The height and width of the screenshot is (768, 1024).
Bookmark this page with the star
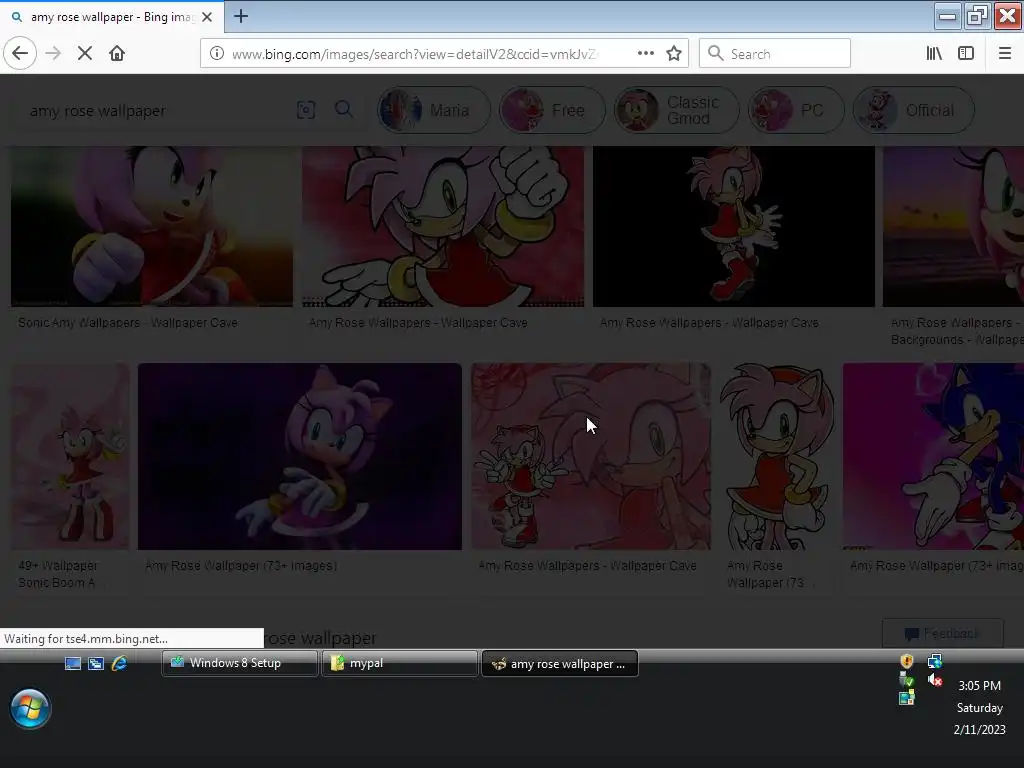point(674,54)
